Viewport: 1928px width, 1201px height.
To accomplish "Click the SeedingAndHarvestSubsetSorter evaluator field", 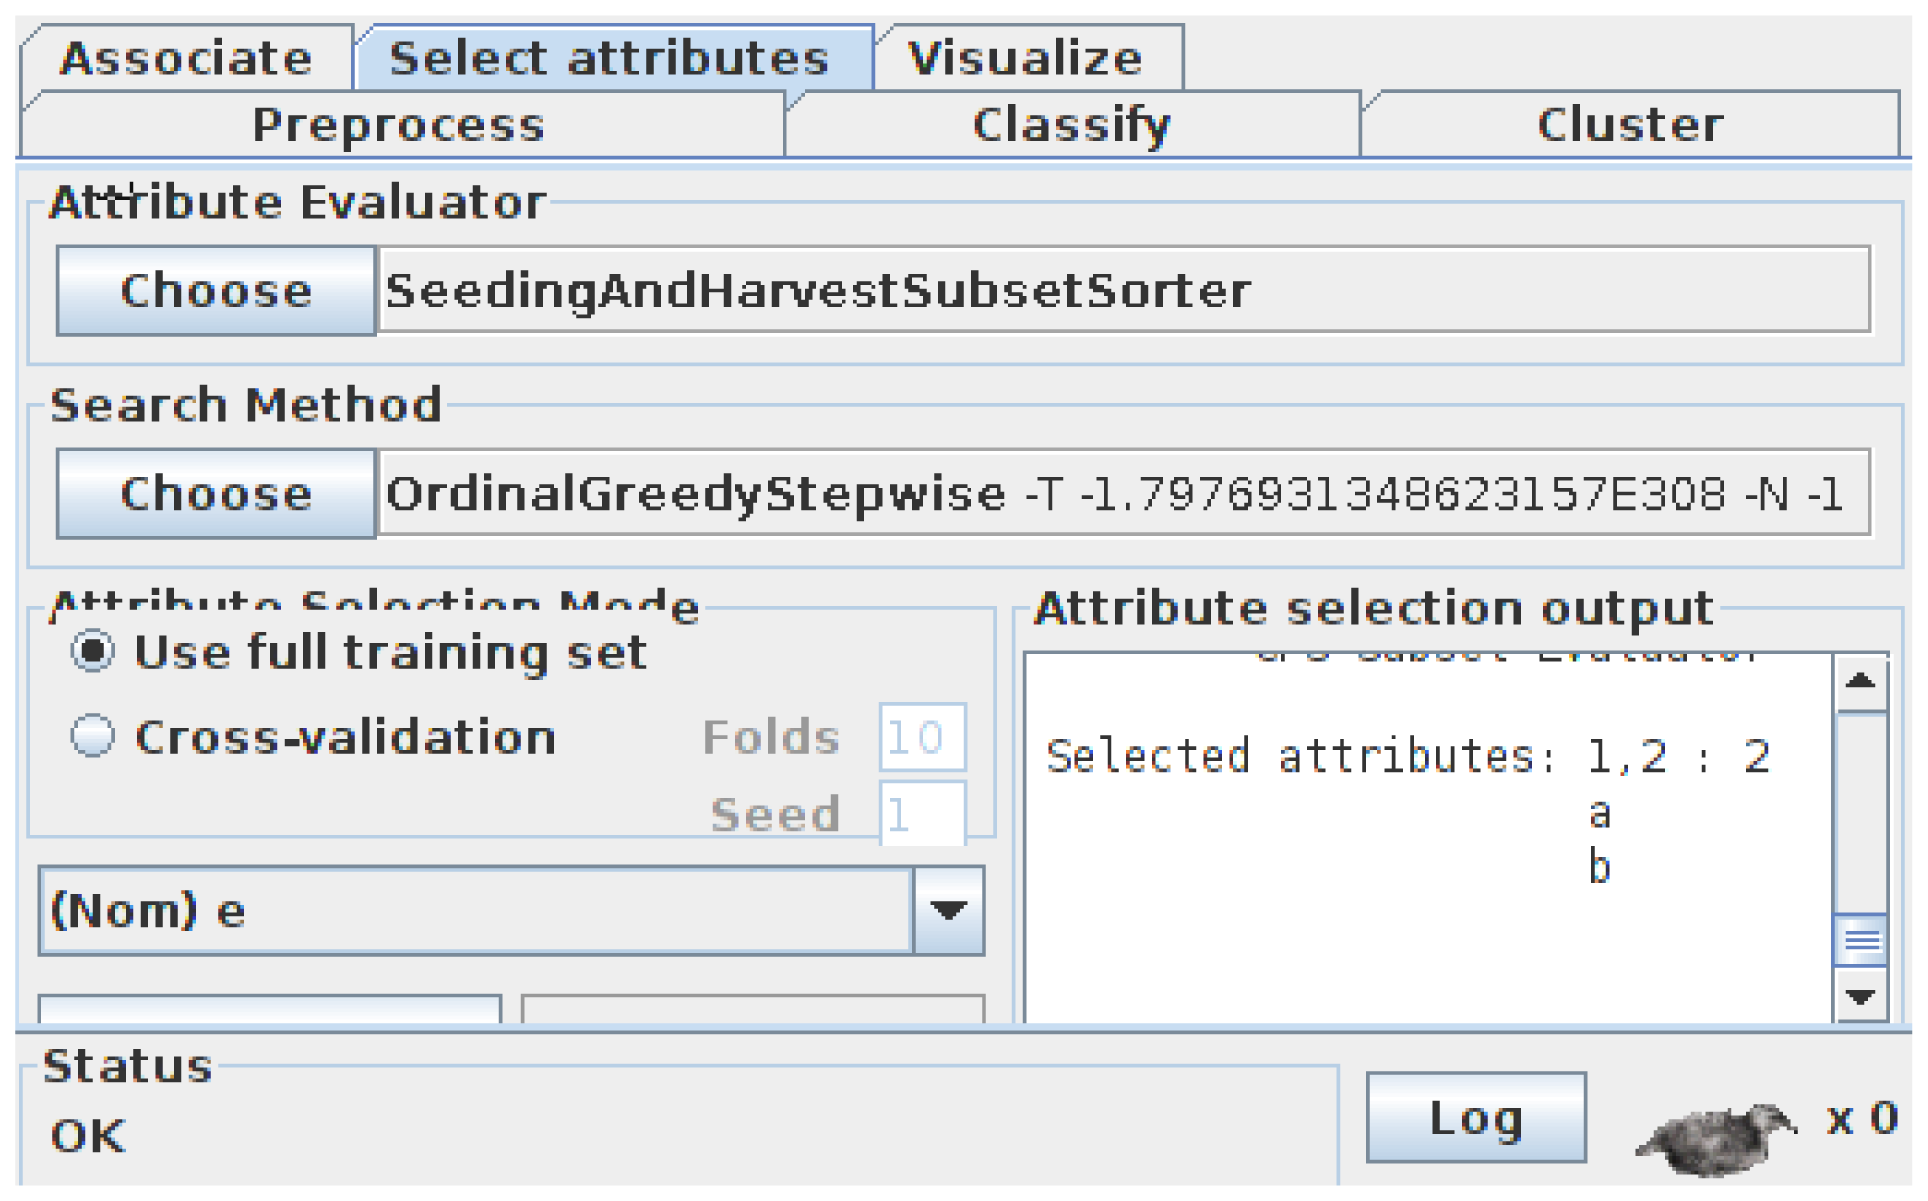I will (1123, 290).
